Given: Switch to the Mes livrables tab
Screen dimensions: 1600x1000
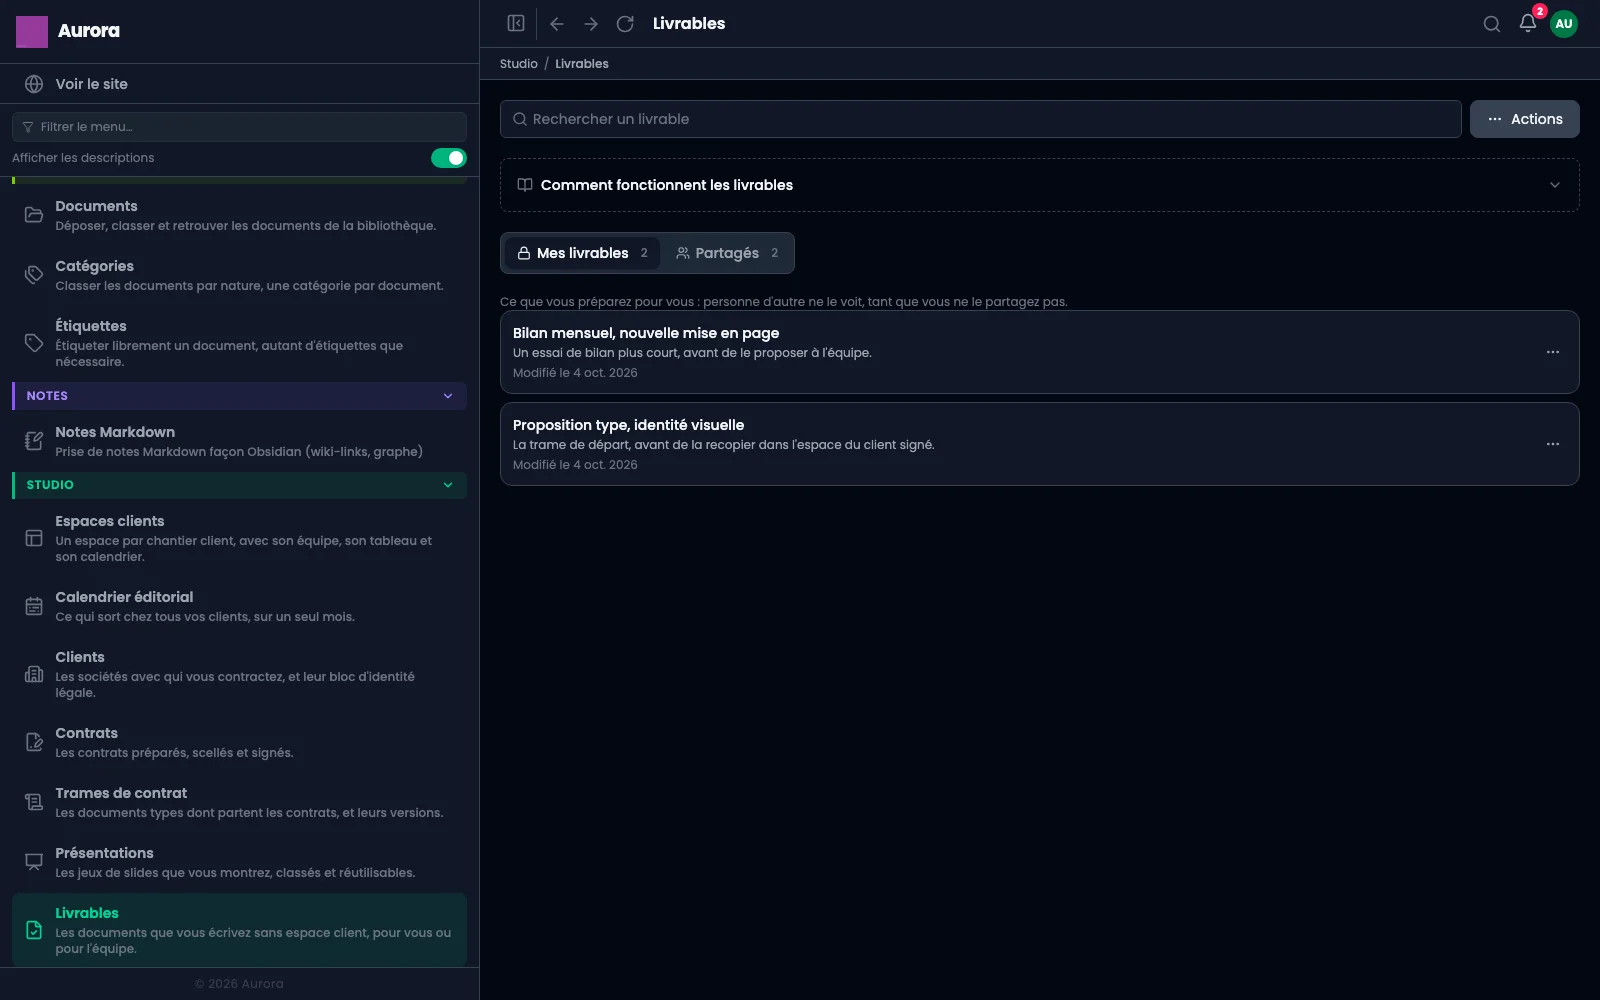Looking at the screenshot, I should click(582, 253).
